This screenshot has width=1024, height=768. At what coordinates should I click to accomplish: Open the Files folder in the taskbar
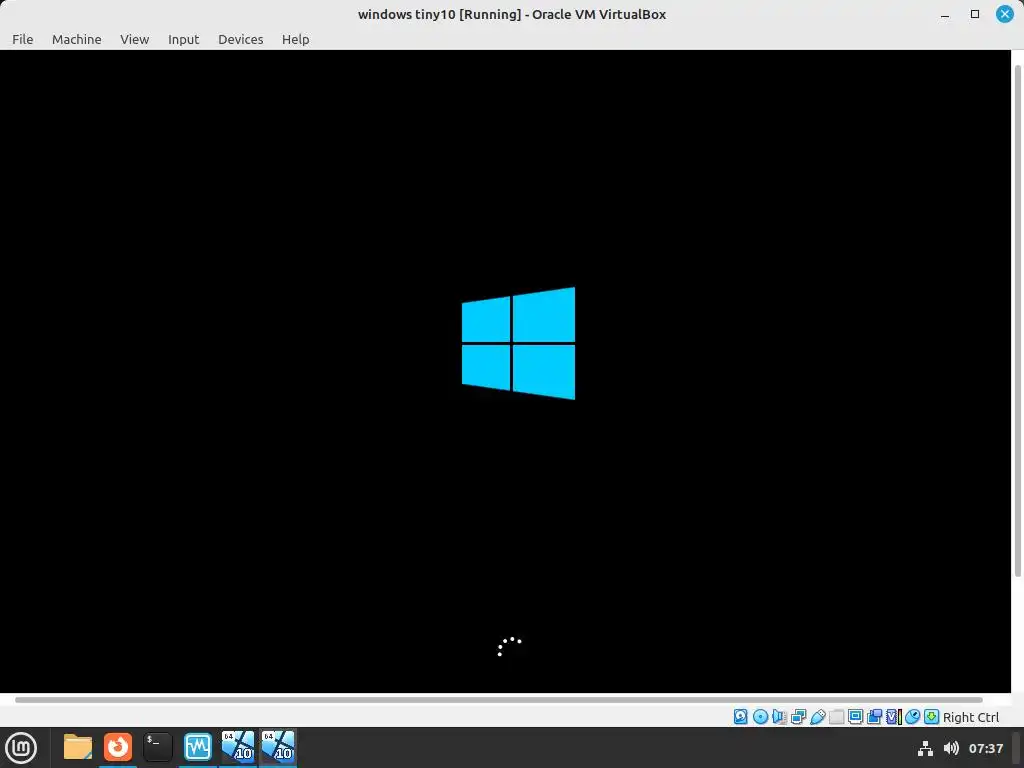(78, 747)
